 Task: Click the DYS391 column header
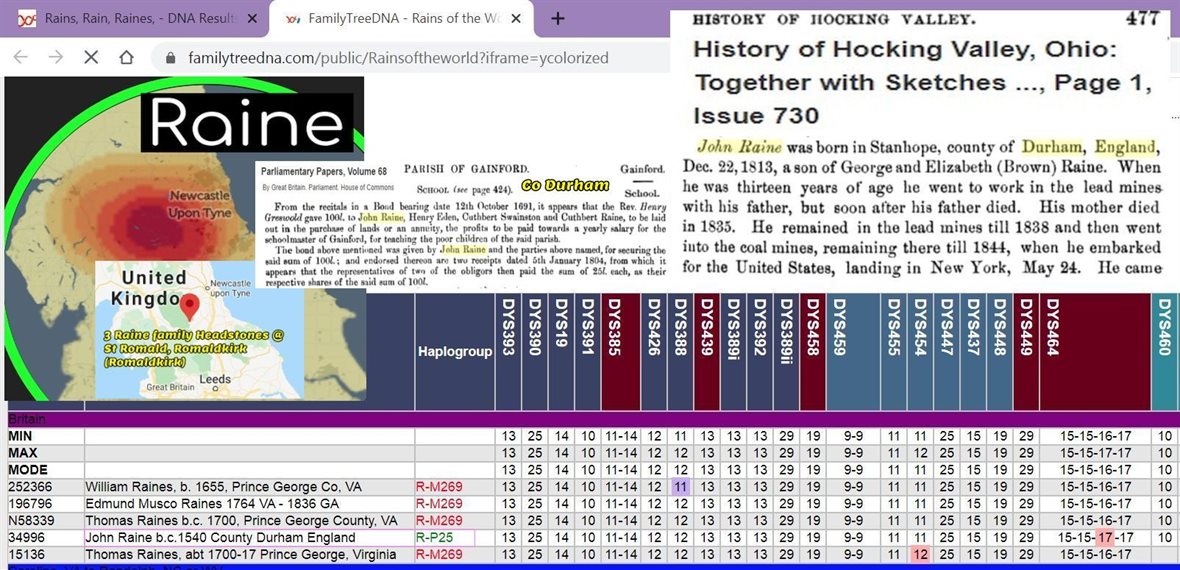(588, 352)
